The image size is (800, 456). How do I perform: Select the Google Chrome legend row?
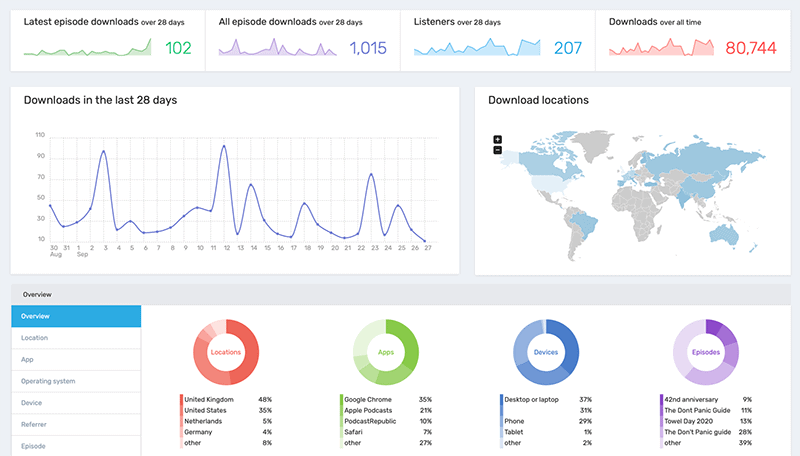coord(386,399)
